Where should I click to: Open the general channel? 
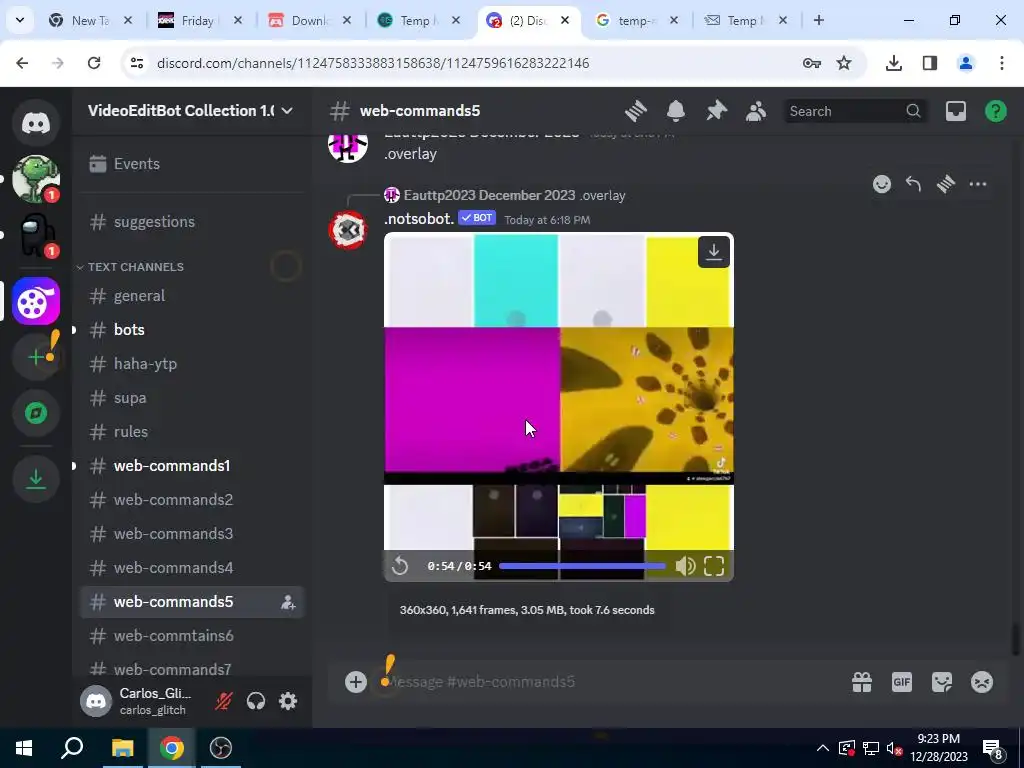tap(191, 296)
